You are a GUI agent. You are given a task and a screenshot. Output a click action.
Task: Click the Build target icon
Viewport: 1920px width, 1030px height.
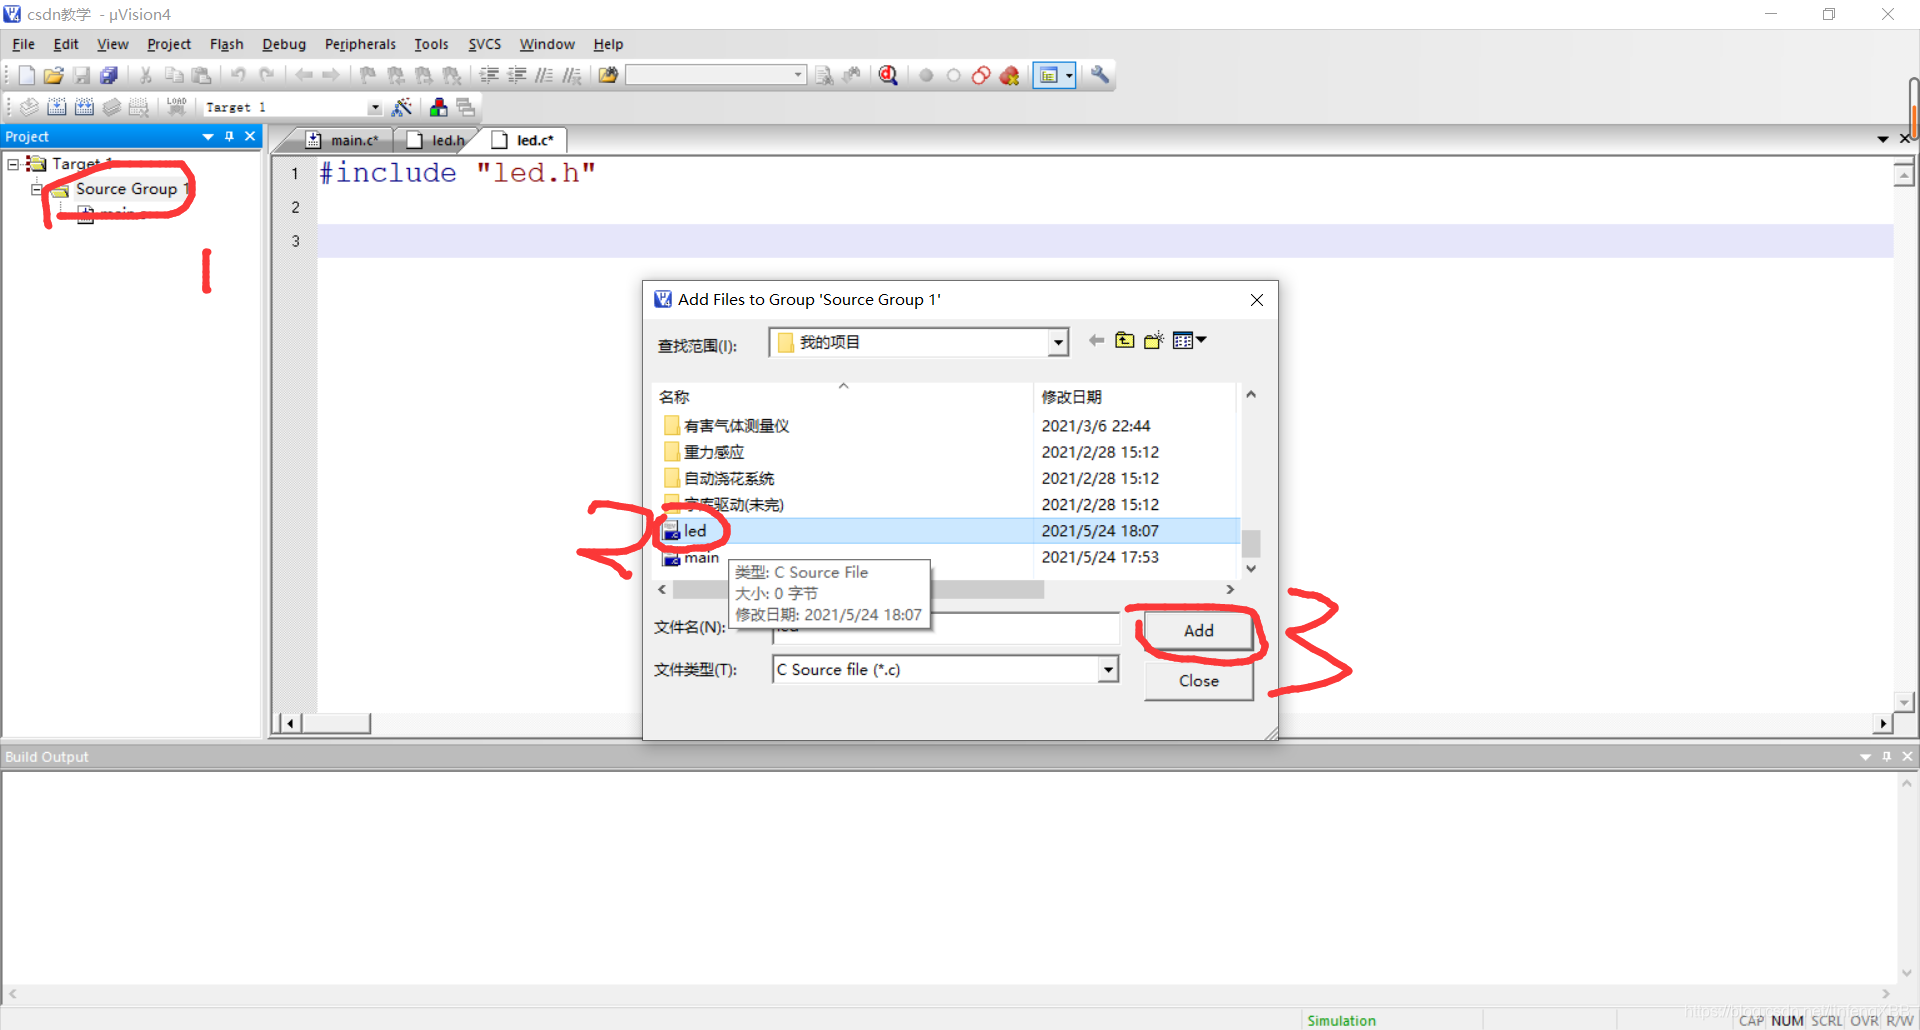57,107
